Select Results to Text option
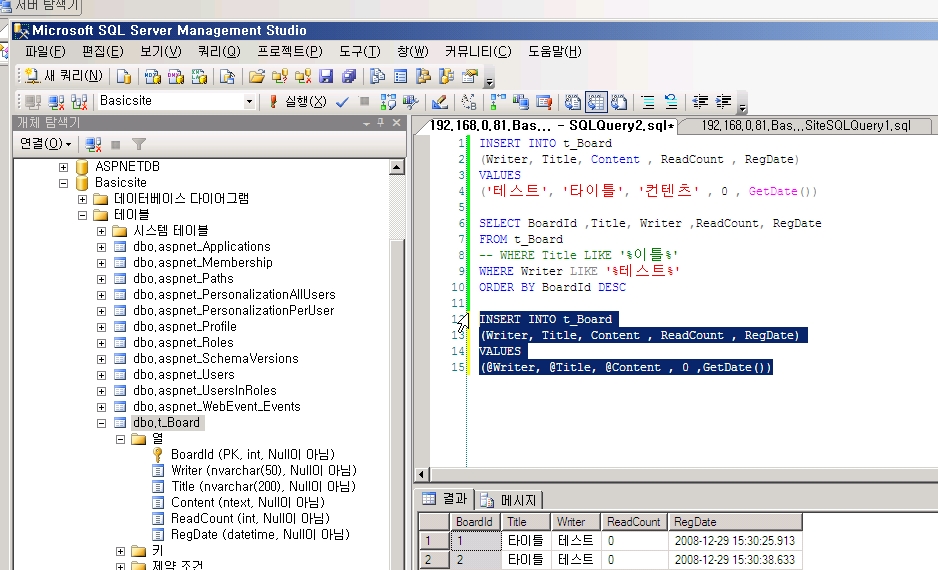The width and height of the screenshot is (938, 570). 572,102
